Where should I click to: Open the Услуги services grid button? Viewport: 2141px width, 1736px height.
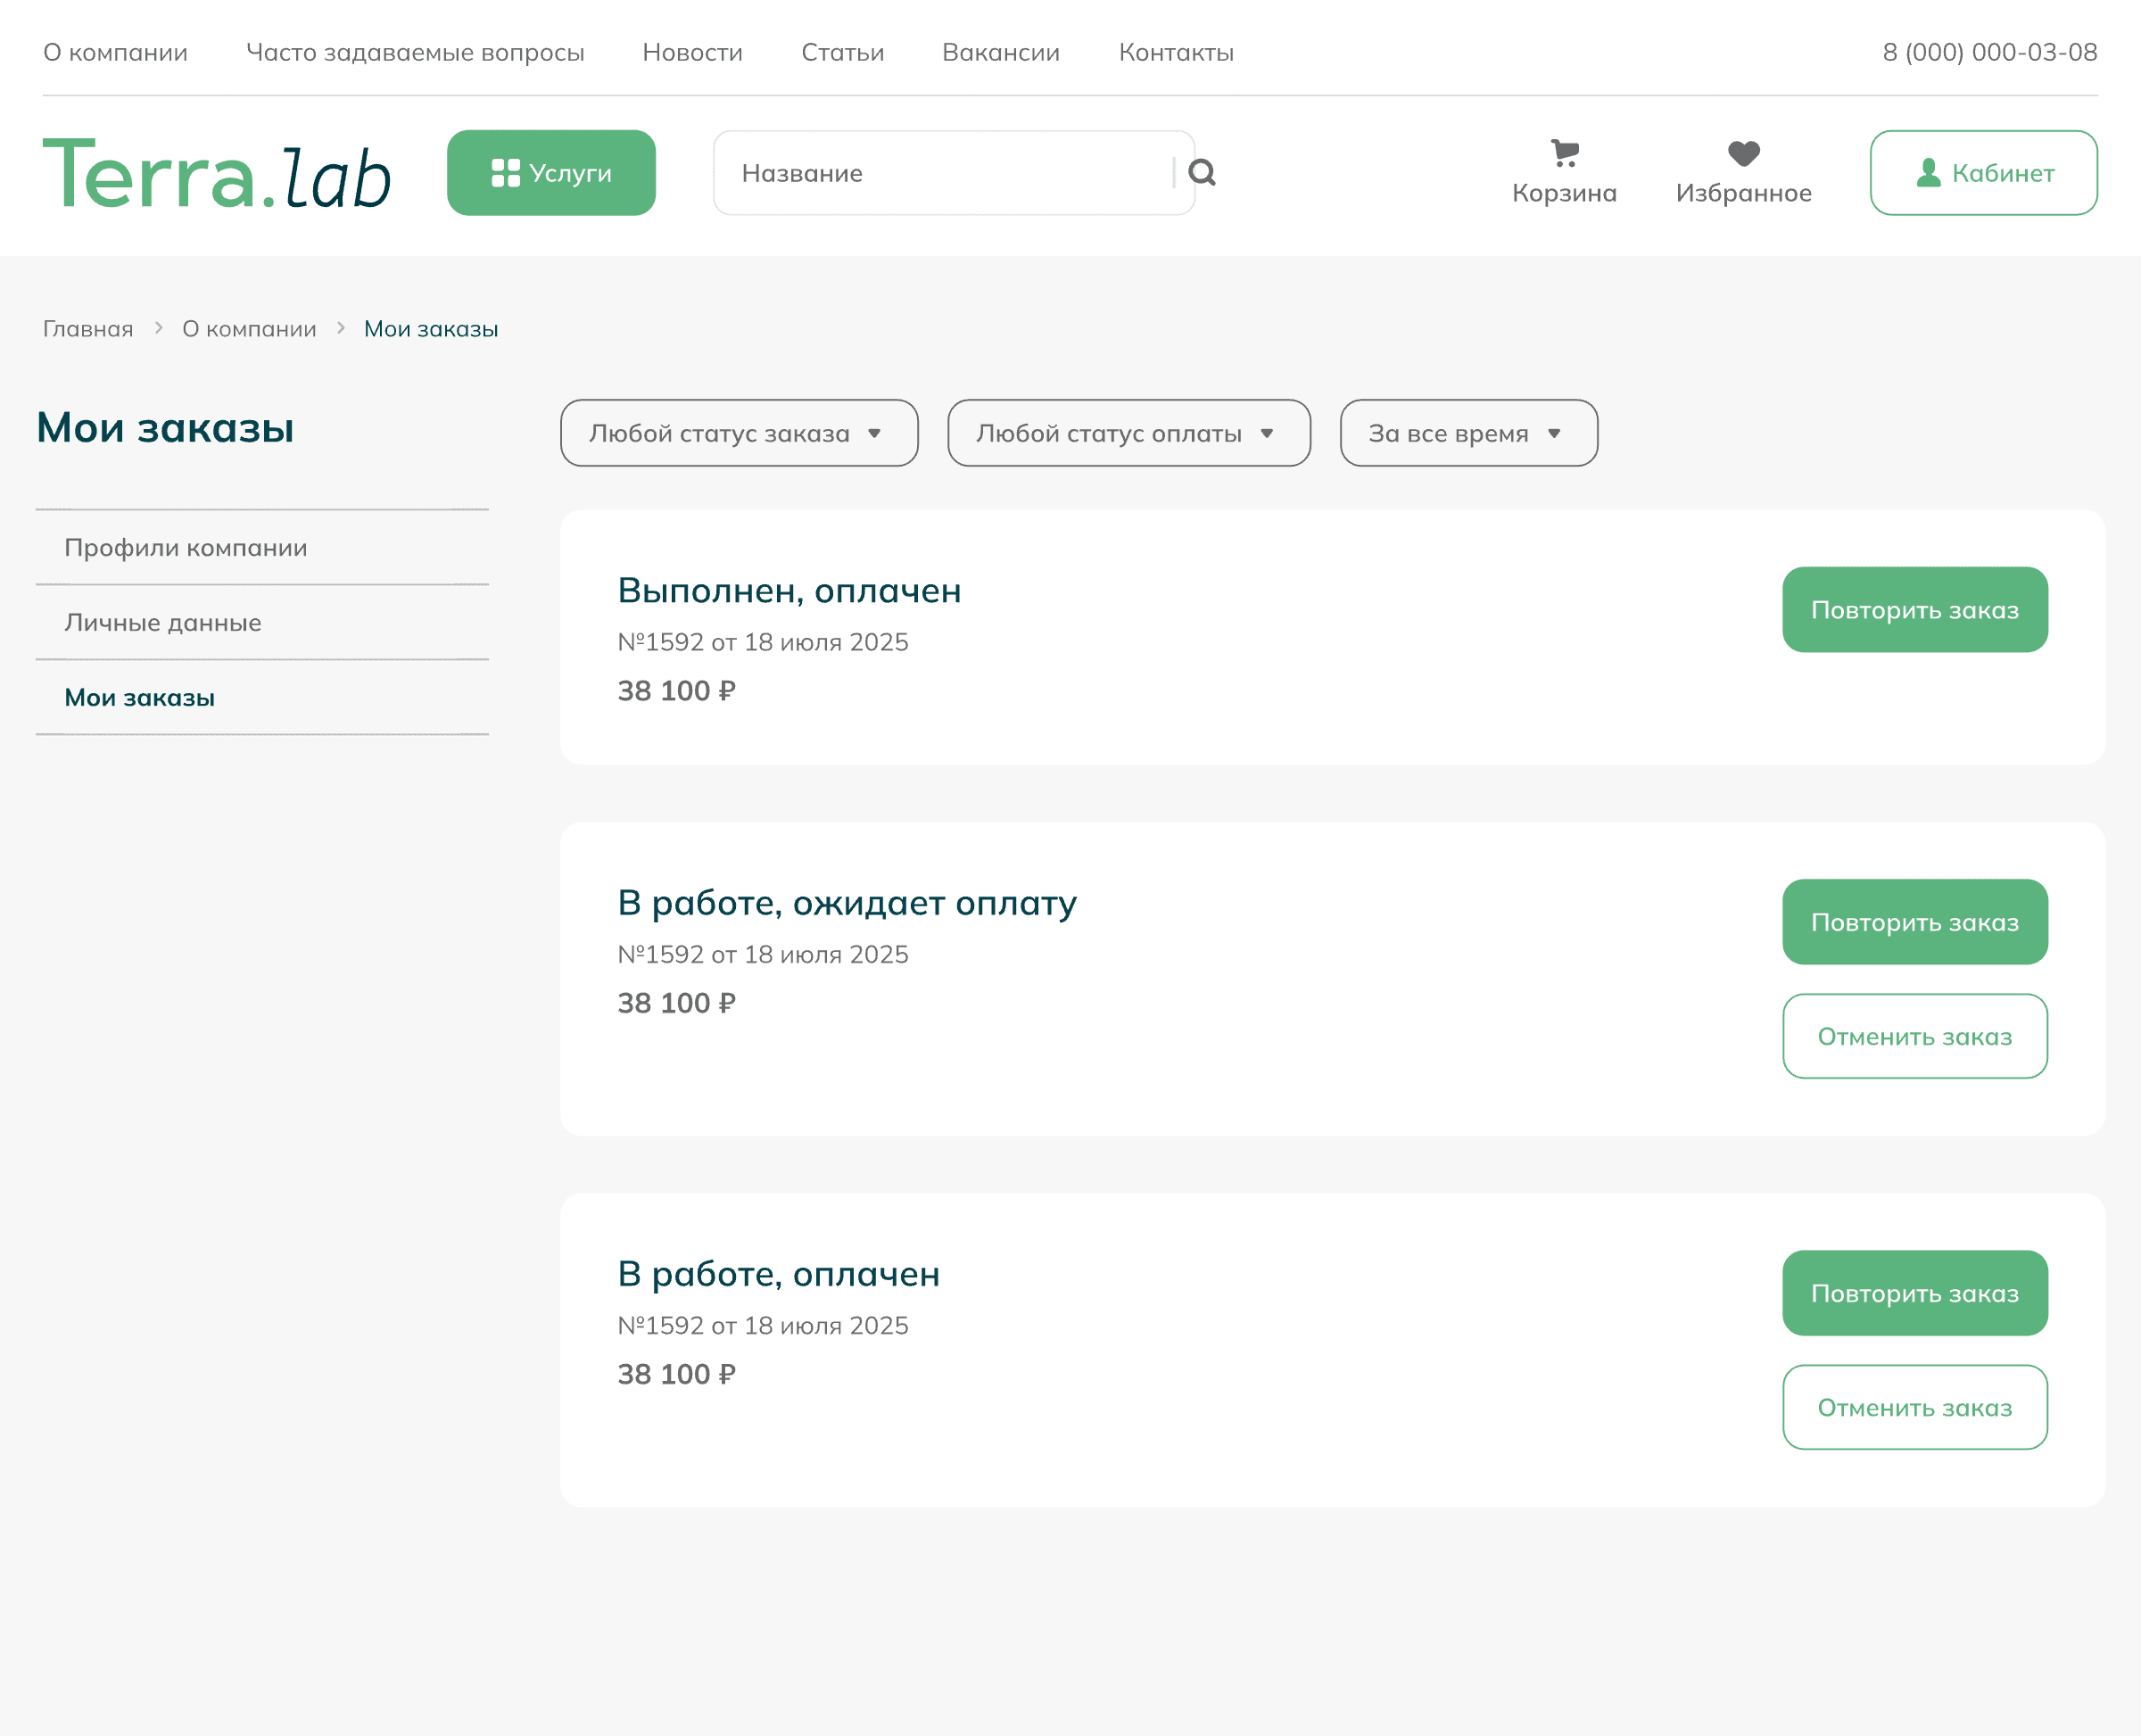551,173
